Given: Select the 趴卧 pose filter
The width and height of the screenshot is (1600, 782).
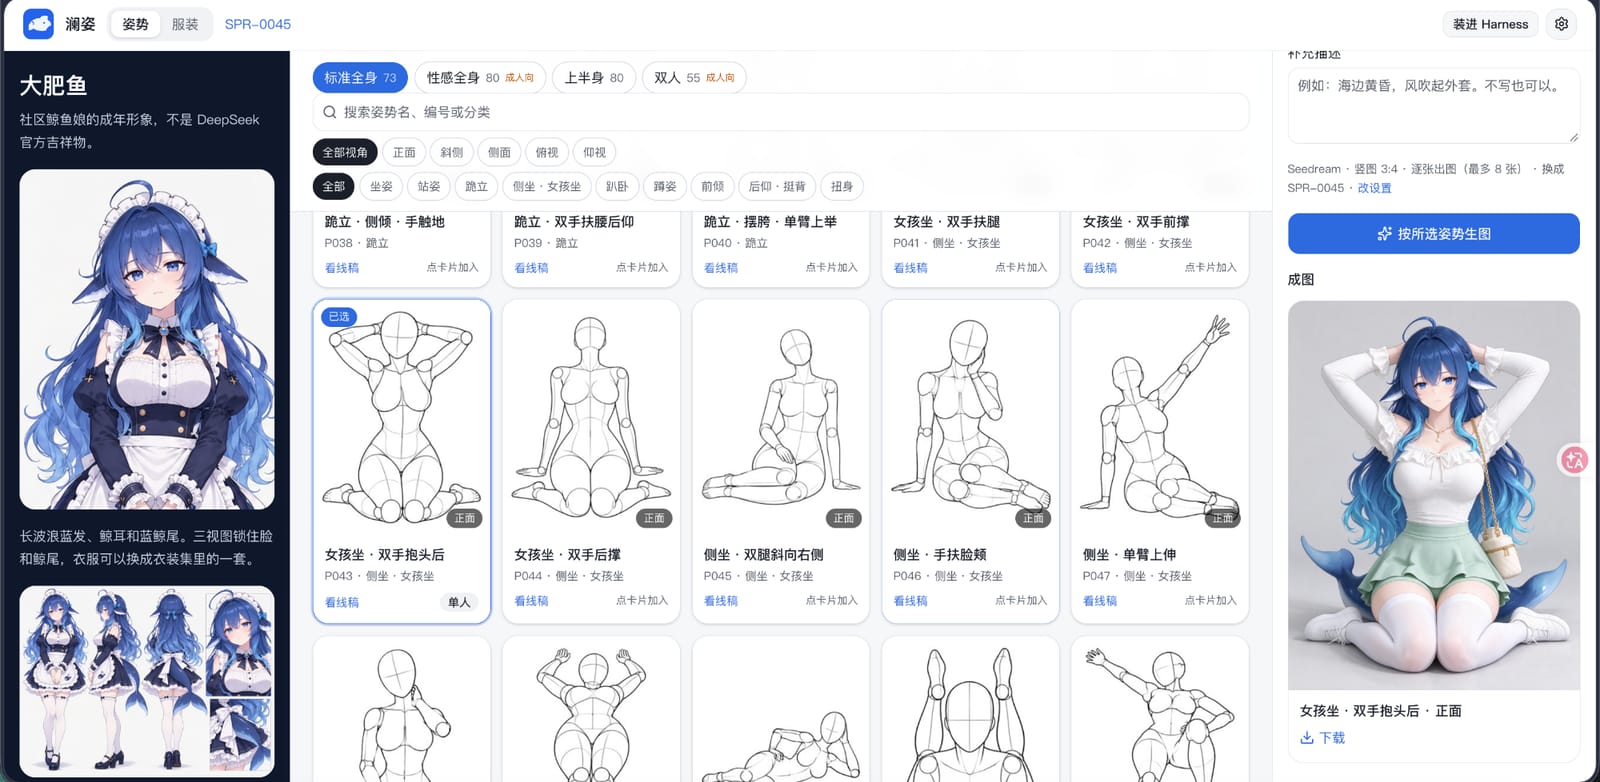Looking at the screenshot, I should coord(617,186).
